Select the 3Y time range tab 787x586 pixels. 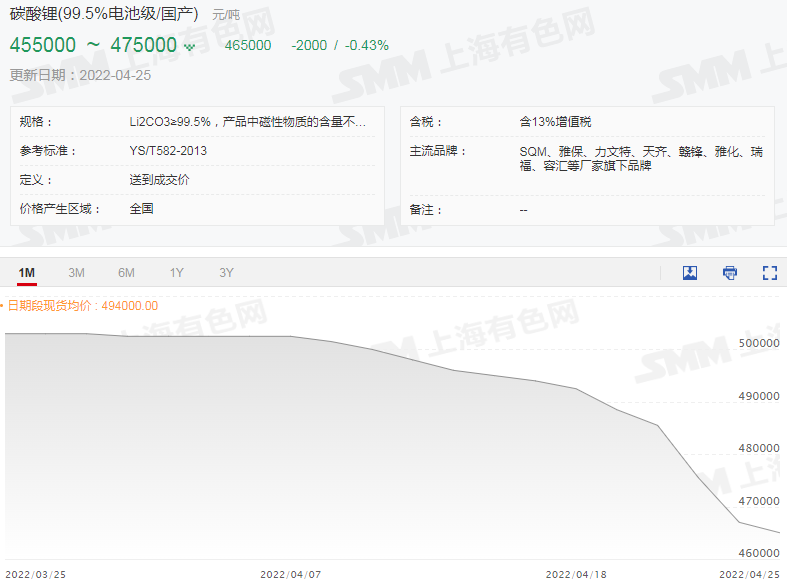[226, 273]
